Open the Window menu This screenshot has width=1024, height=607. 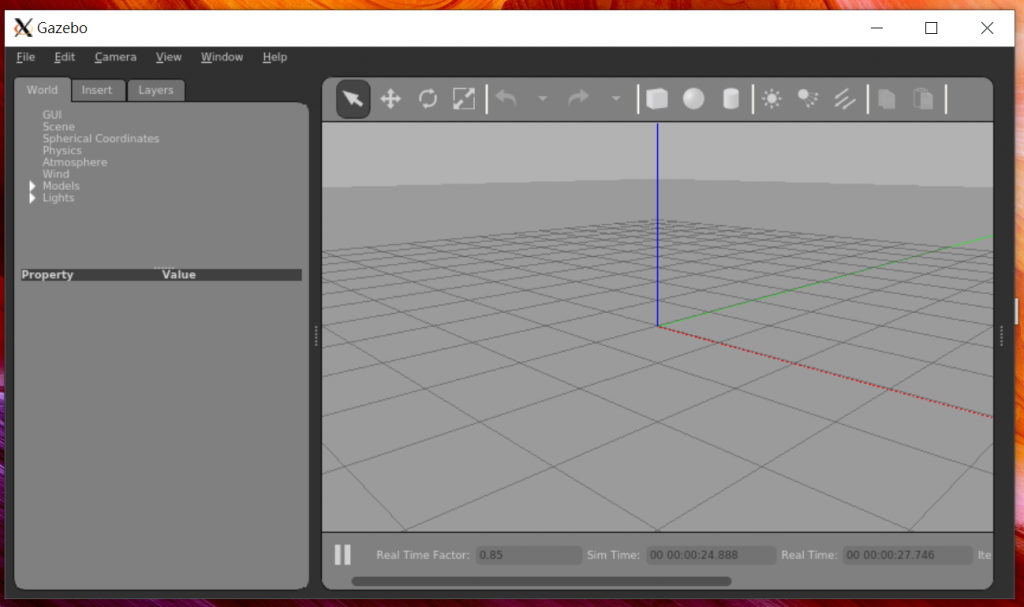[221, 57]
